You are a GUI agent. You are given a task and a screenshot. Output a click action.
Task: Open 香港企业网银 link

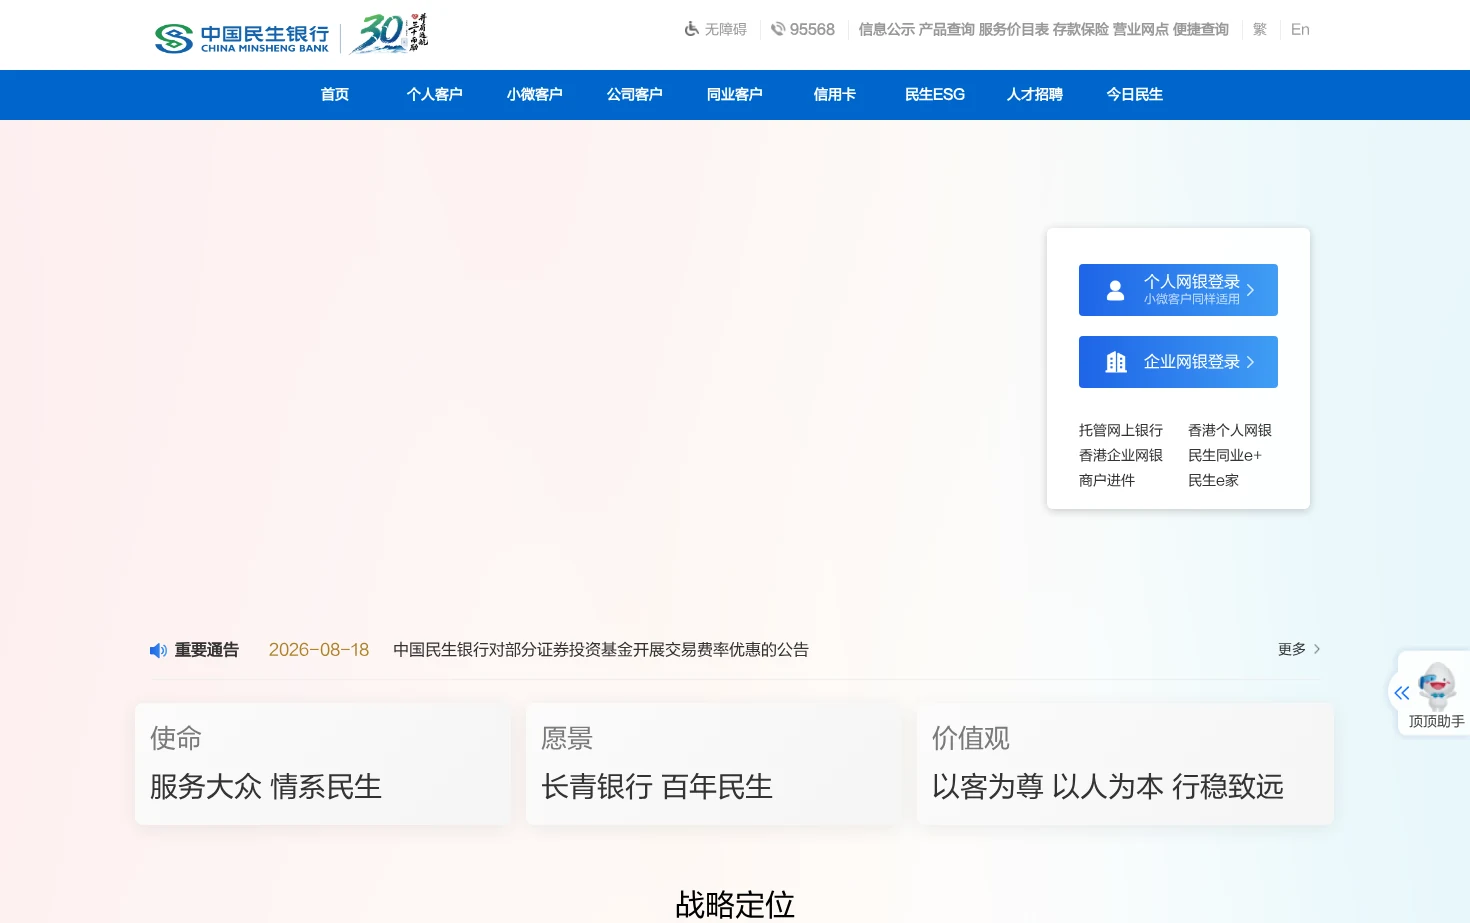1121,455
